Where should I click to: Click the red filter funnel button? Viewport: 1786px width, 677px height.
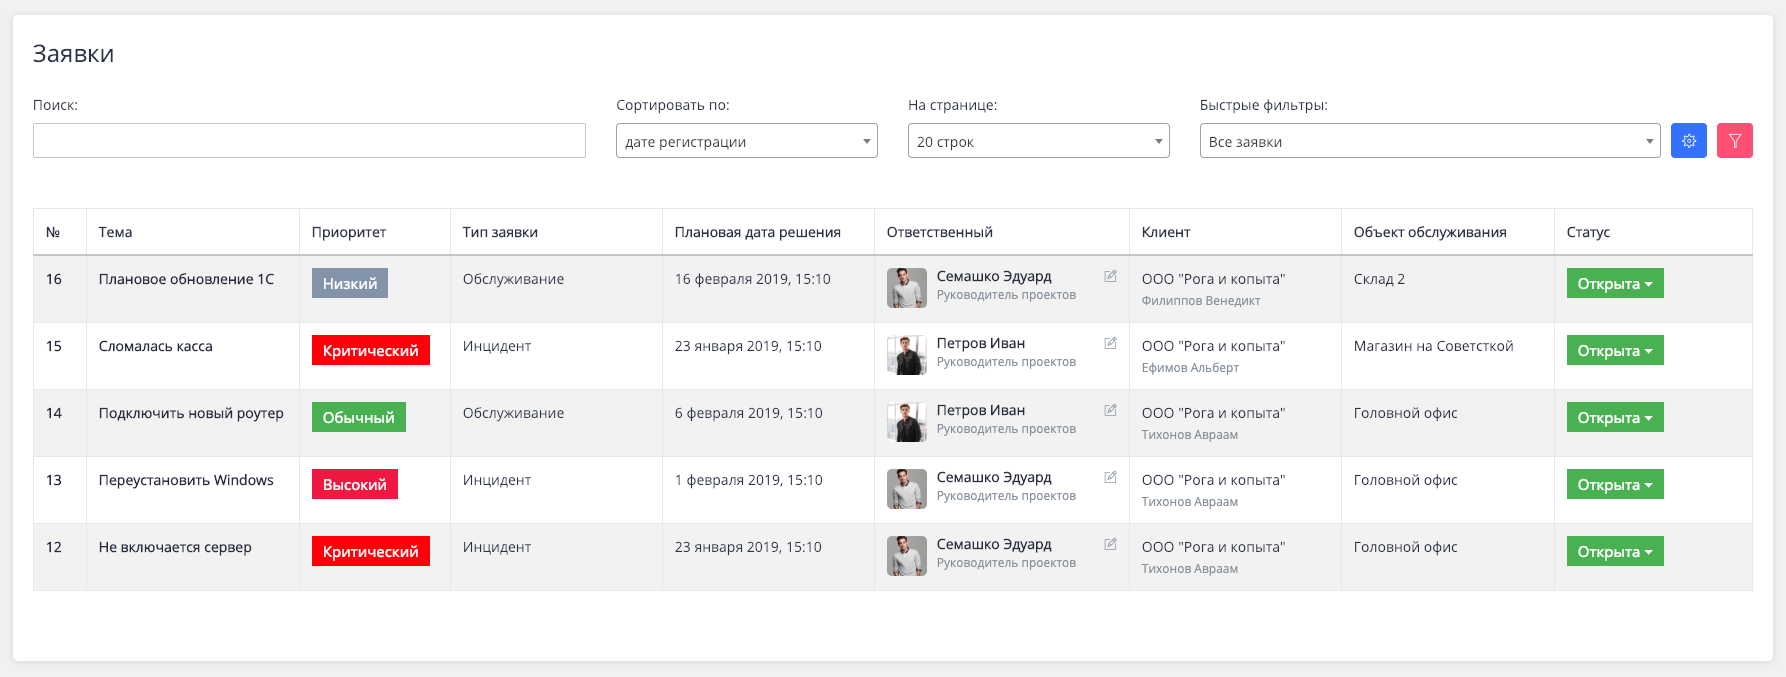click(x=1734, y=141)
